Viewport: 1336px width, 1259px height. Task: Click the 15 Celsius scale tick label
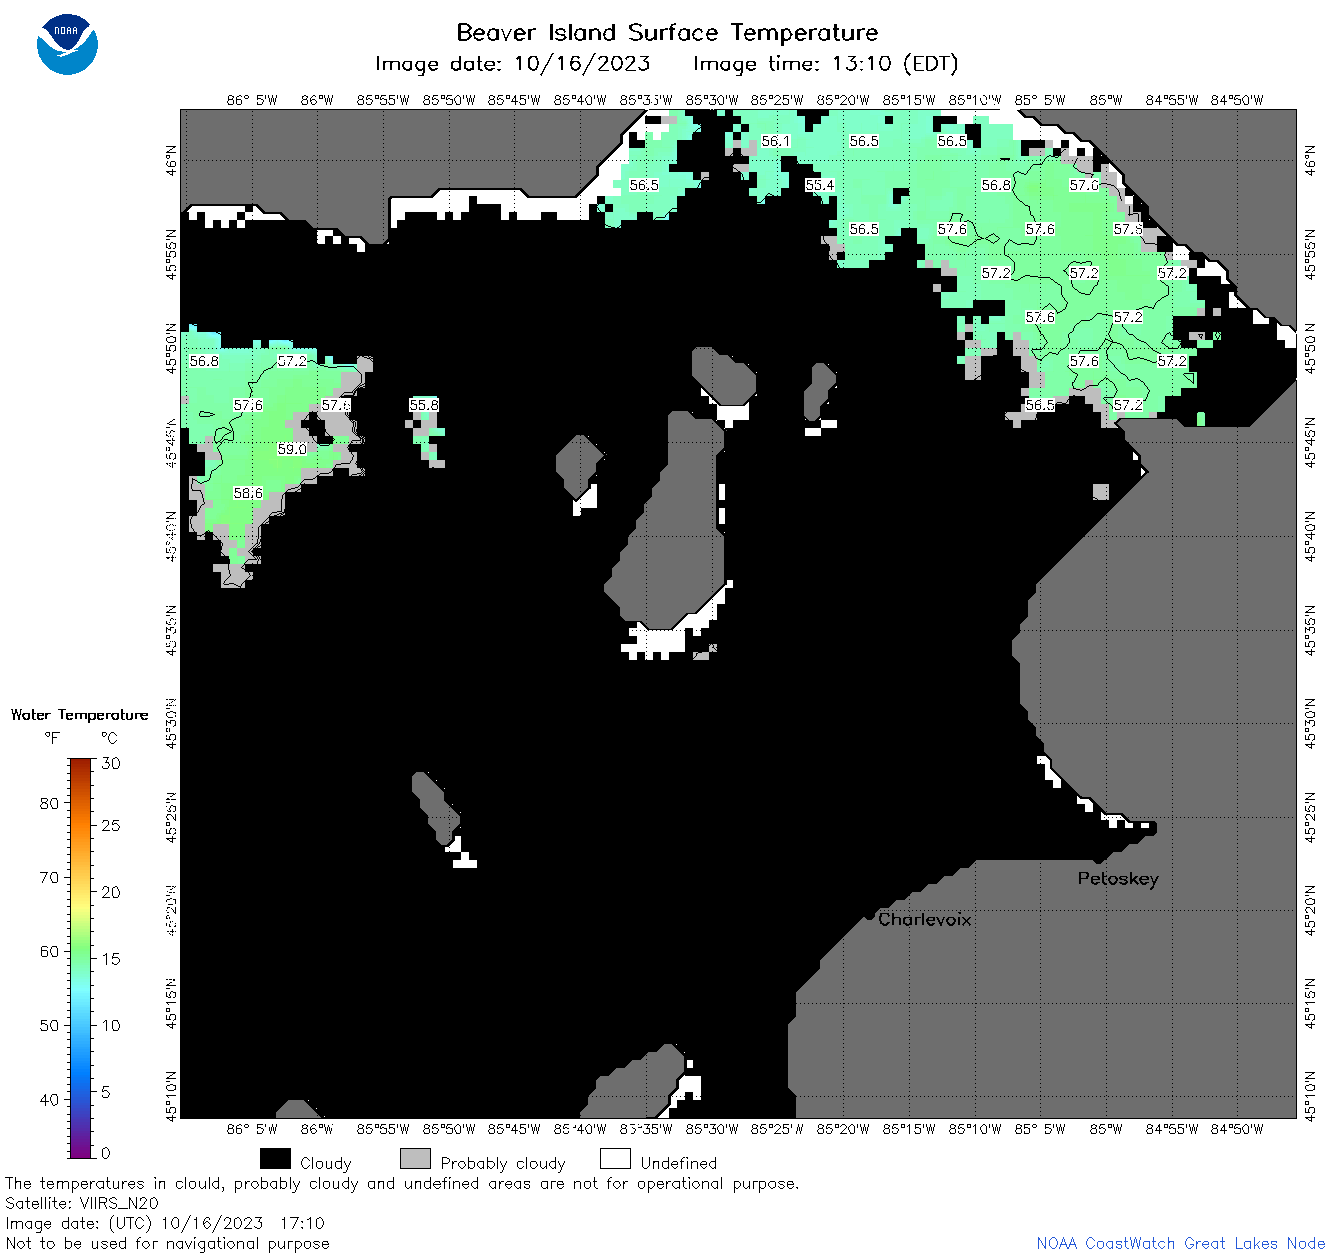111,959
